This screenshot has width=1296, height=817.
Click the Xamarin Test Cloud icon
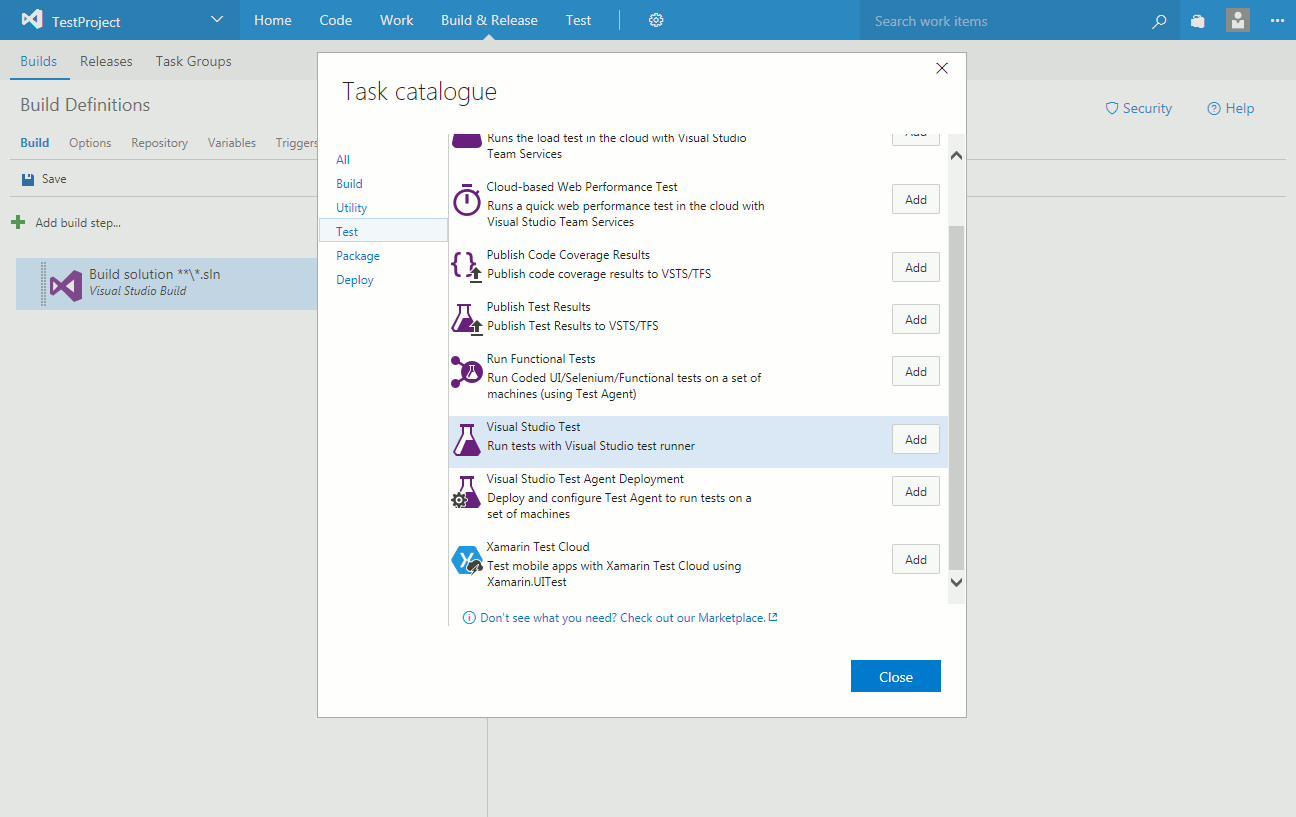(466, 561)
